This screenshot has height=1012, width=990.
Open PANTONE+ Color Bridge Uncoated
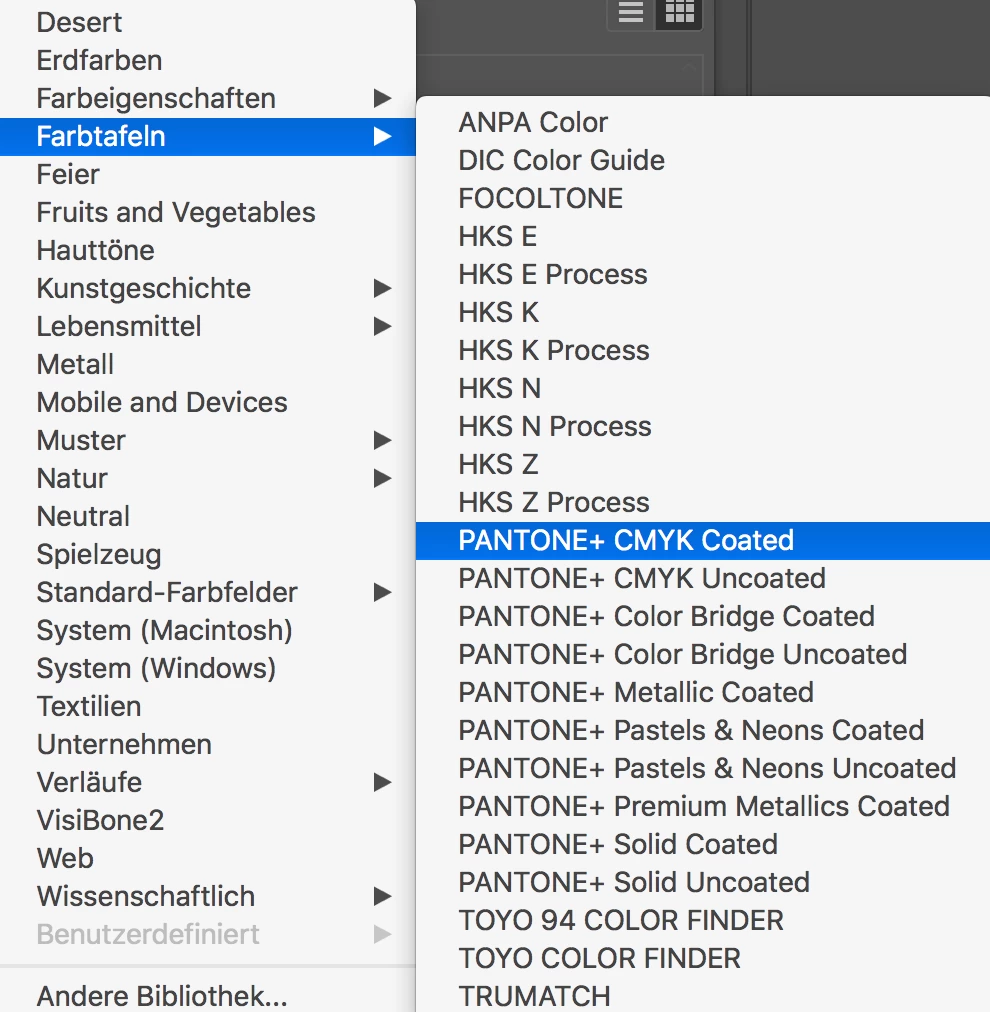click(x=703, y=655)
